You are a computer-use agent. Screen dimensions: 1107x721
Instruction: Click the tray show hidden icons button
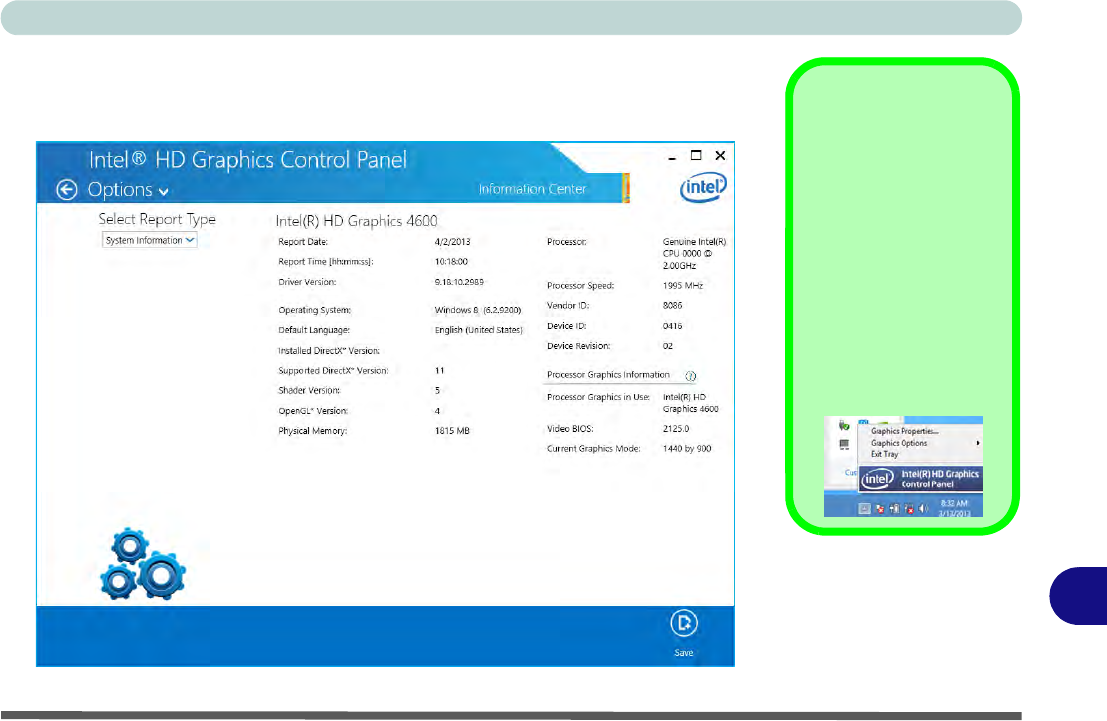point(864,508)
